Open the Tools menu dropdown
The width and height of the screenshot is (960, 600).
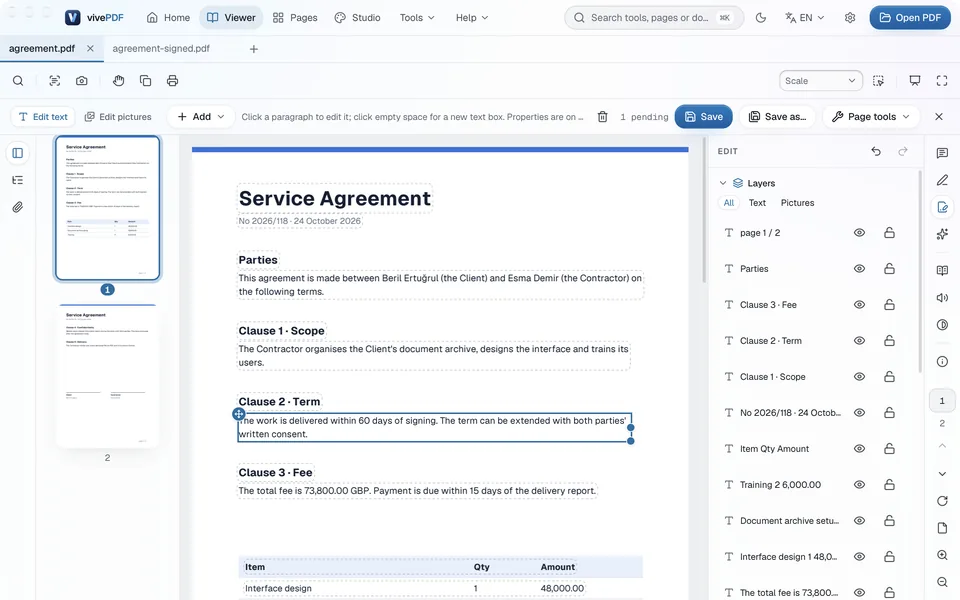(x=417, y=18)
